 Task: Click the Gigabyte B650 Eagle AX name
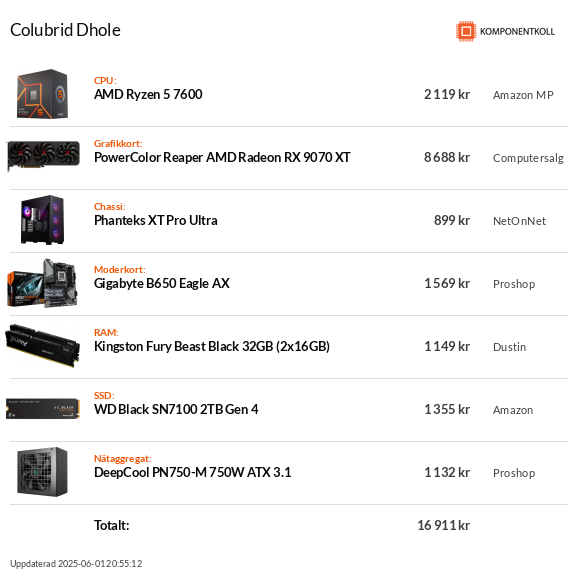point(162,284)
